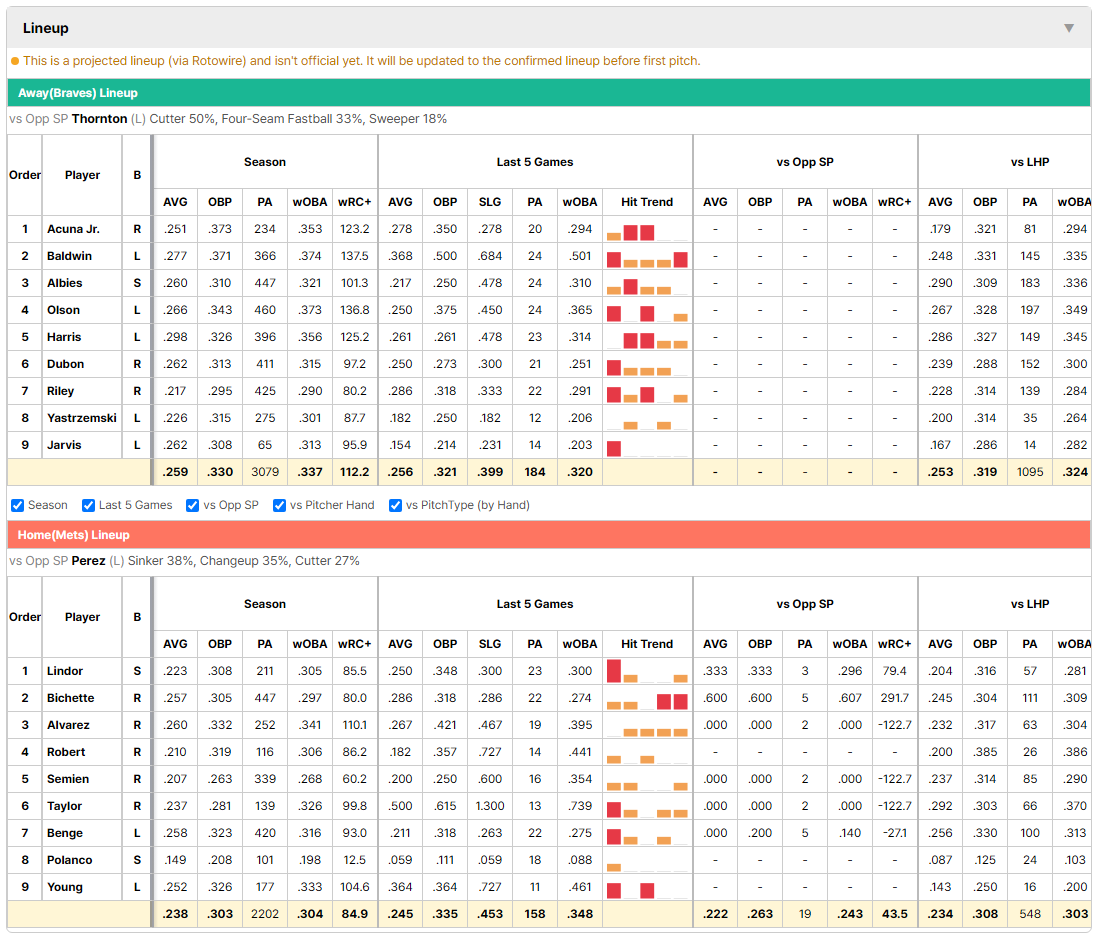The width and height of the screenshot is (1098, 939).
Task: Uncheck vs PitchType (by Hand) checkbox
Action: coord(396,506)
